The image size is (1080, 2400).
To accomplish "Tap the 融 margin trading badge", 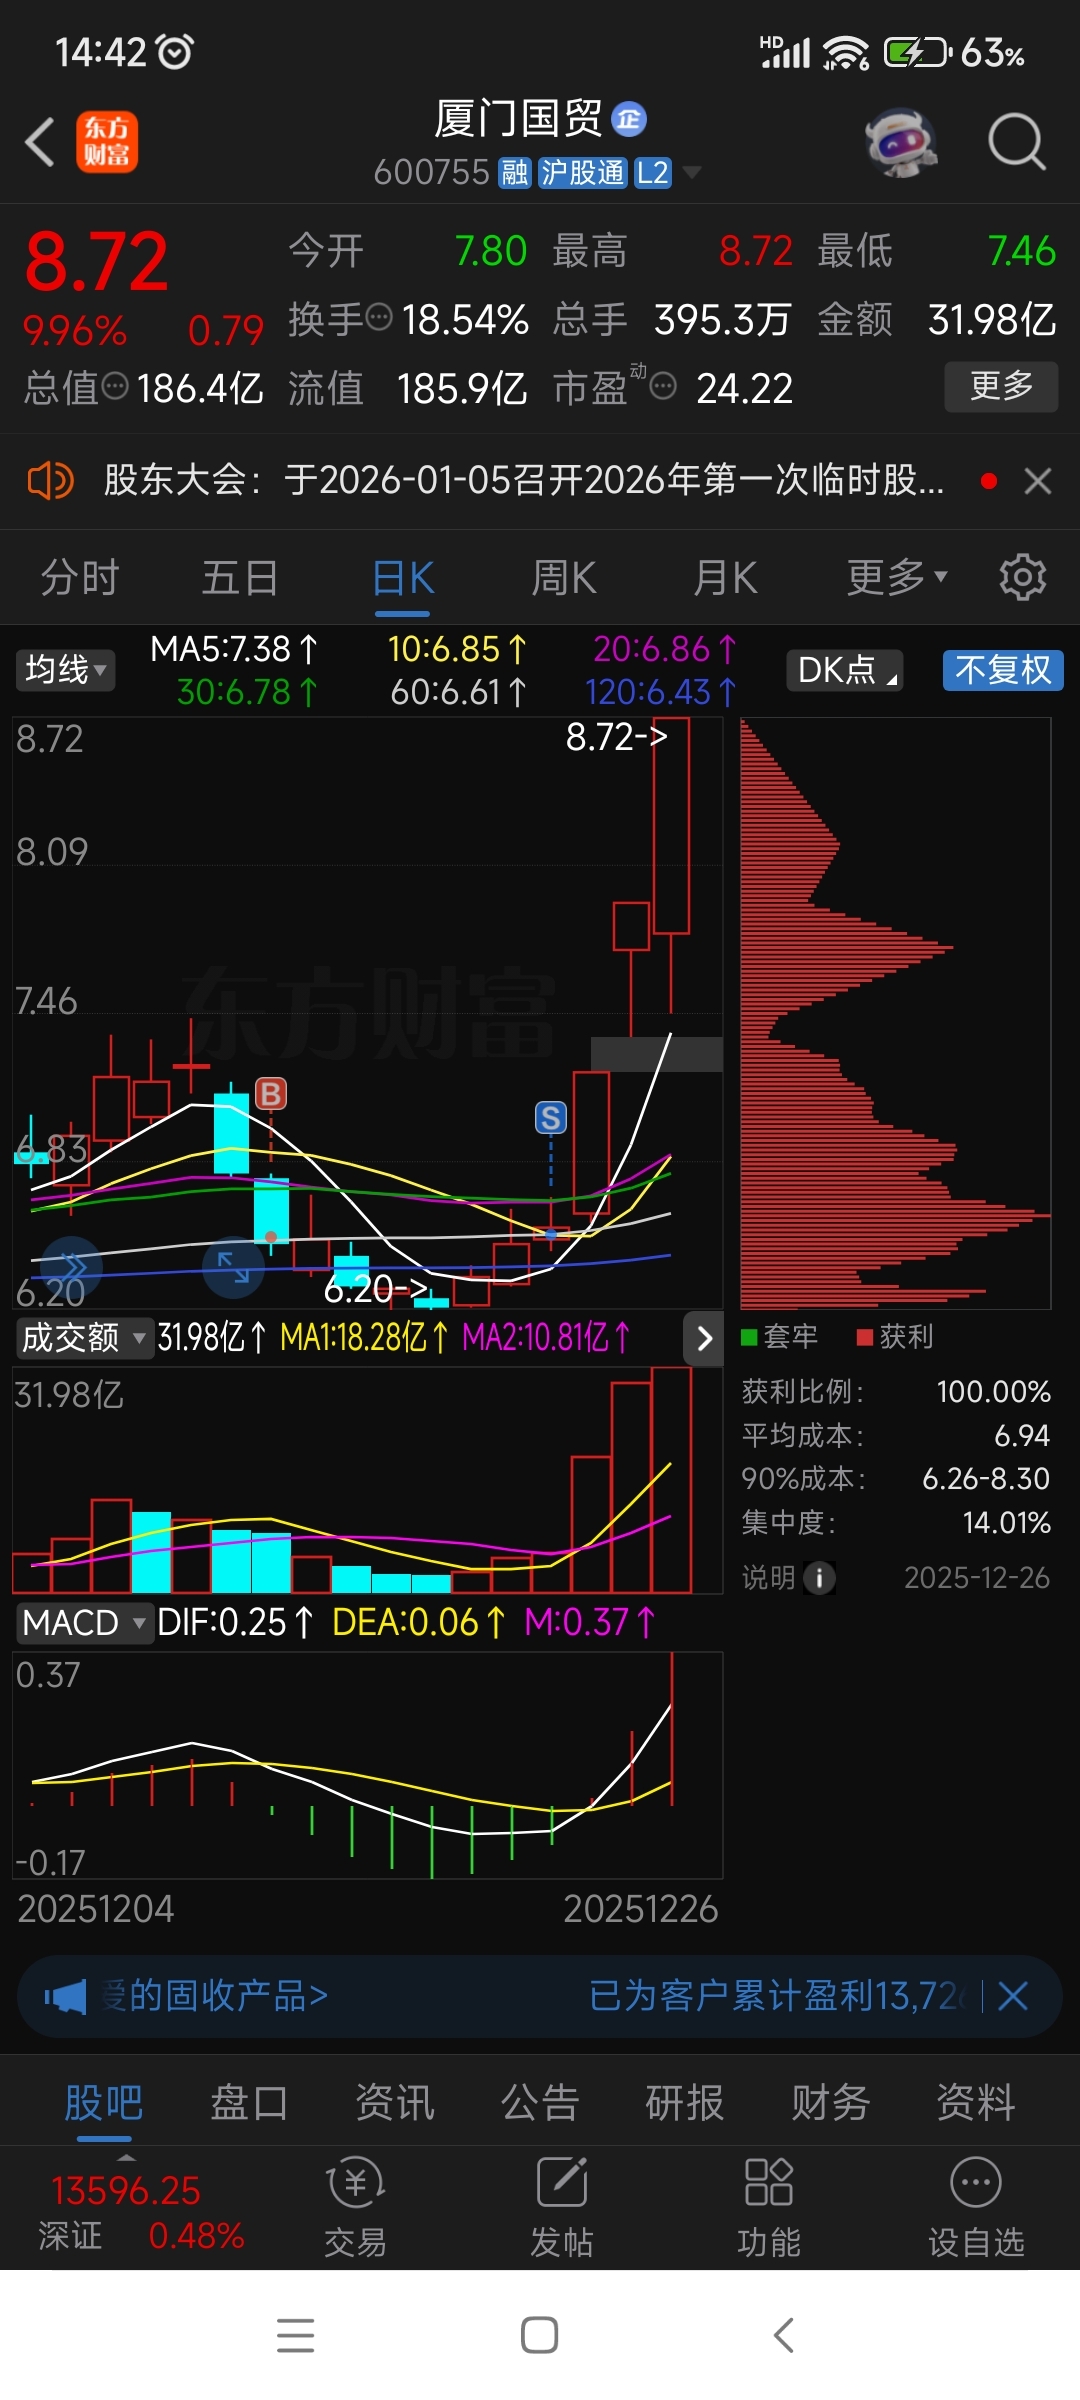I will tap(515, 173).
